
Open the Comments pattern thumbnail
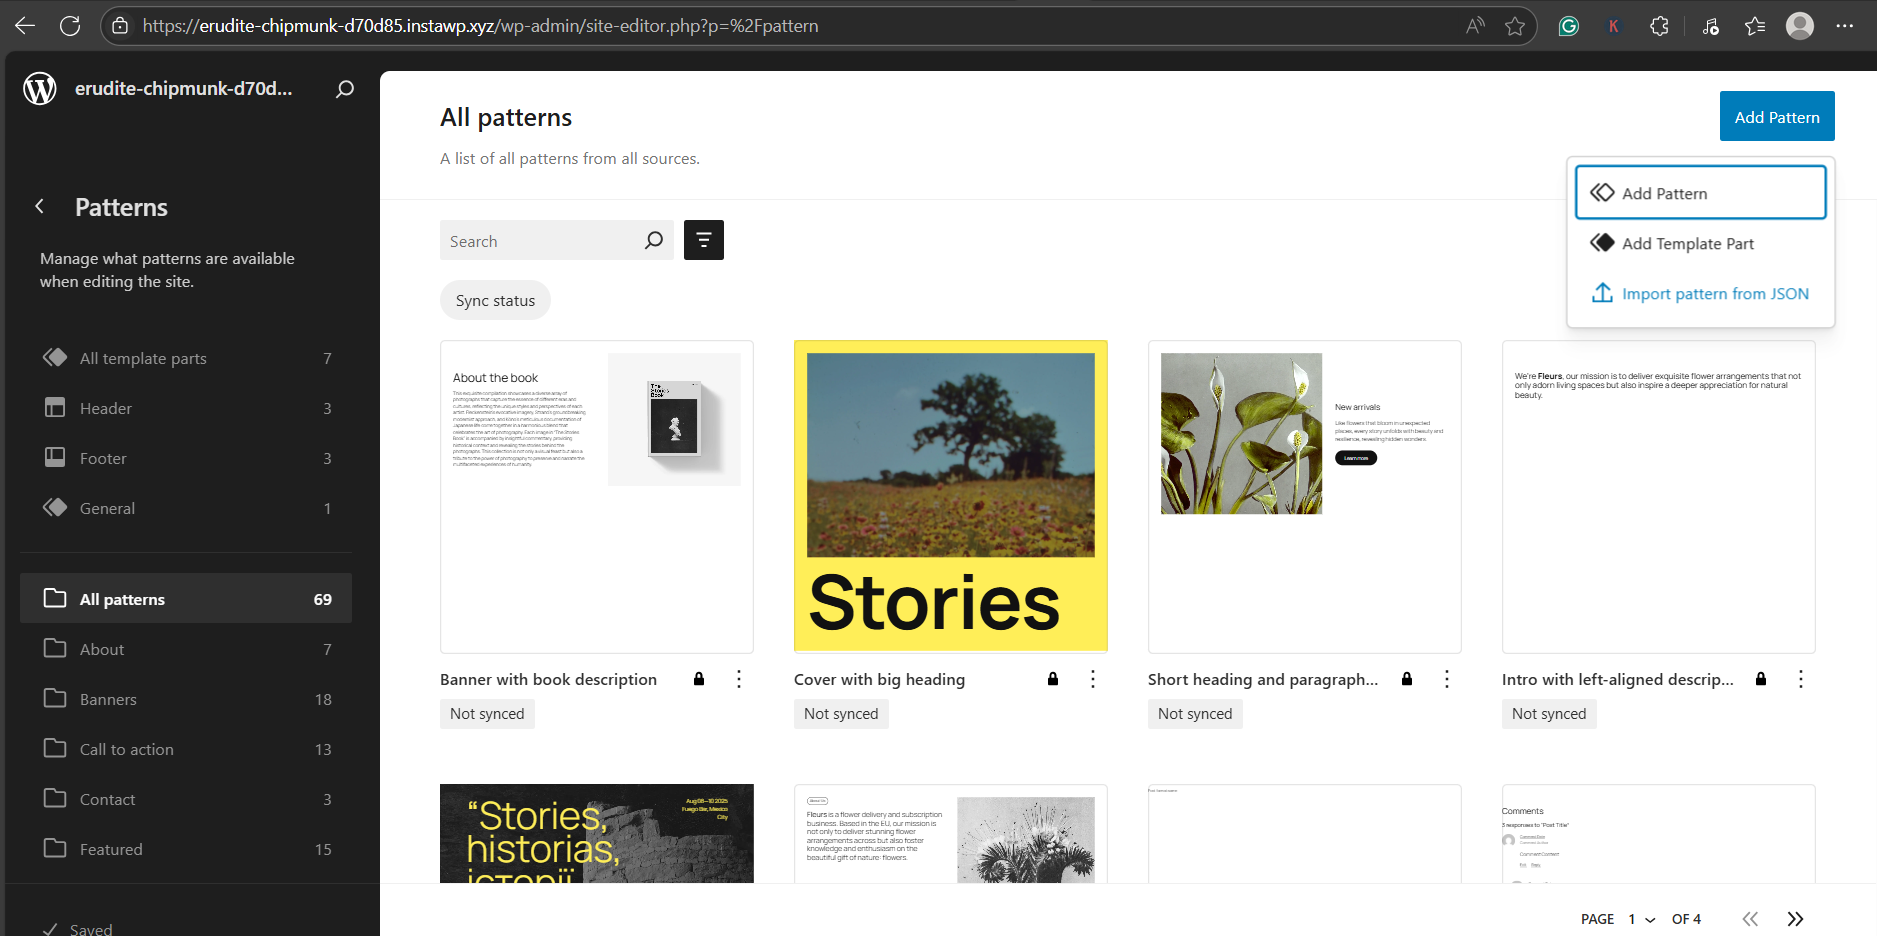coord(1659,833)
